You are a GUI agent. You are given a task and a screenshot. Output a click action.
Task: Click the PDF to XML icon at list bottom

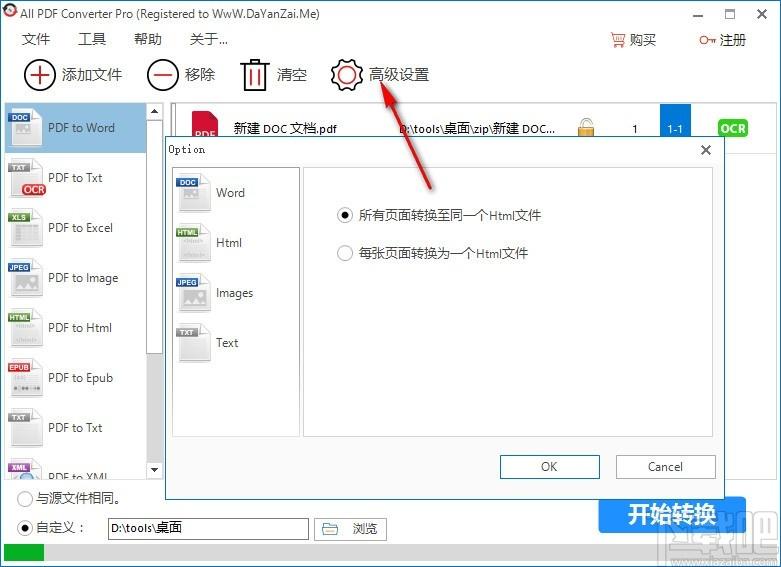(x=25, y=469)
